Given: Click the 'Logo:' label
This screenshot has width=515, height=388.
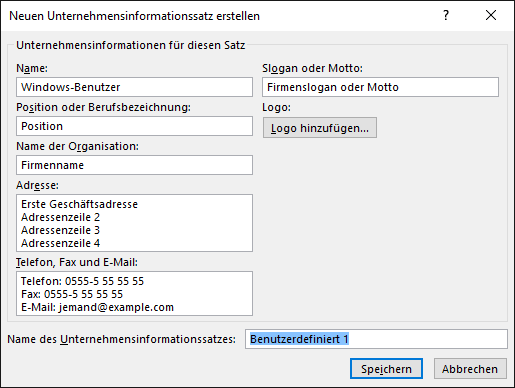Looking at the screenshot, I should pyautogui.click(x=276, y=107).
